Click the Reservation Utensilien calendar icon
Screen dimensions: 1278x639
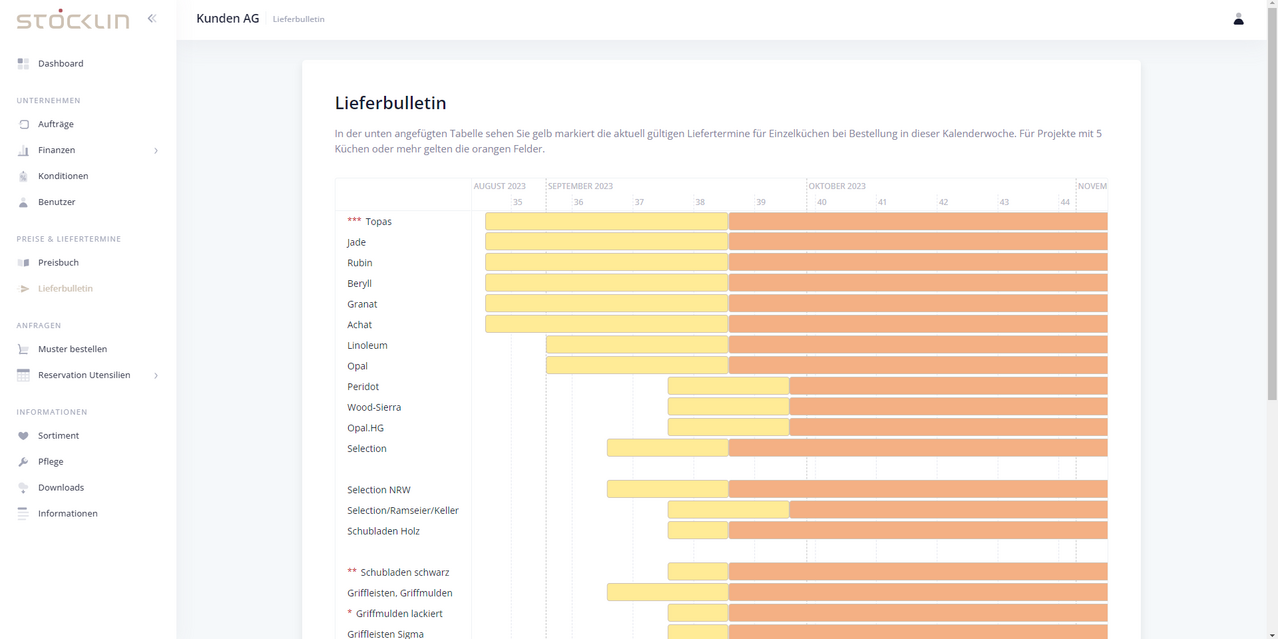click(x=23, y=375)
